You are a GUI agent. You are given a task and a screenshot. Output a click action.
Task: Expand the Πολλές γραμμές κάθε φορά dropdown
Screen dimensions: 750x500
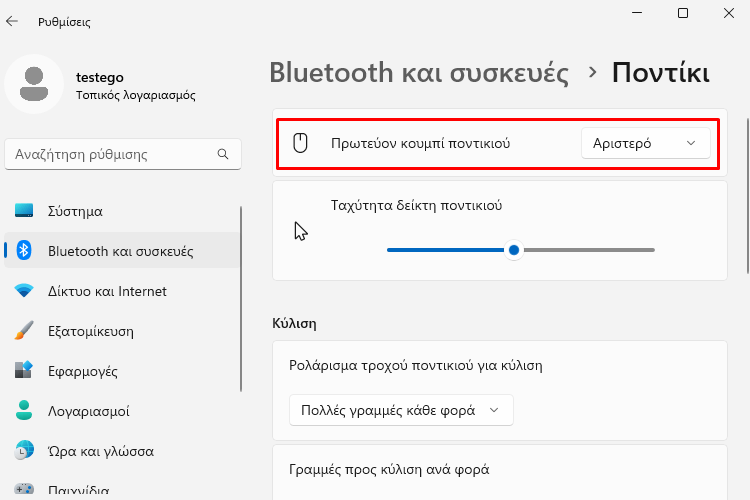(401, 410)
